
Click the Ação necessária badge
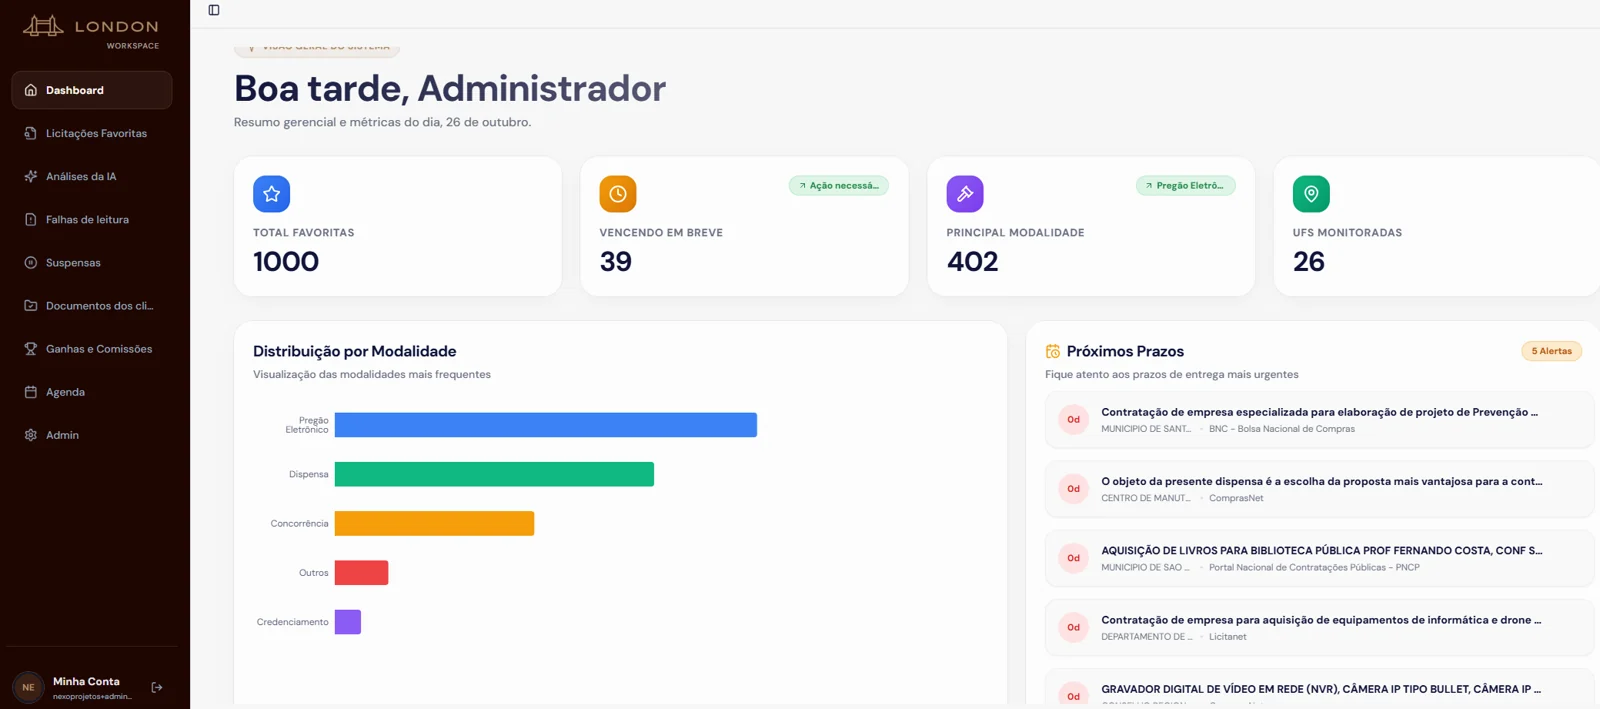tap(839, 185)
